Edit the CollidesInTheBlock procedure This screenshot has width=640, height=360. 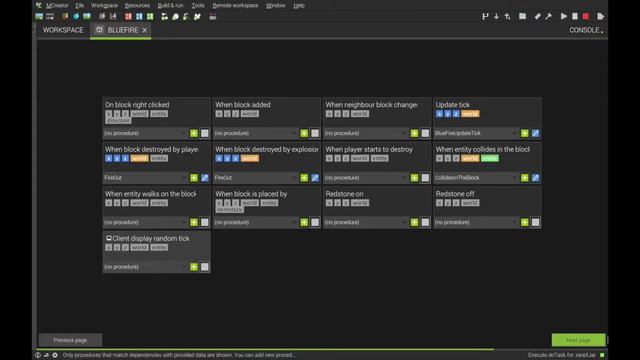(536, 178)
